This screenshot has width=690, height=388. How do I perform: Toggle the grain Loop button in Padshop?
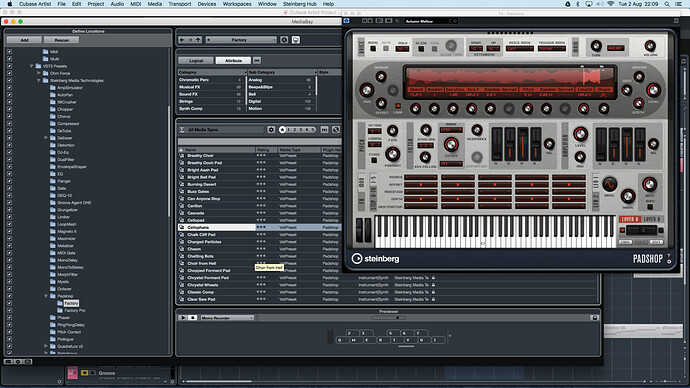[x=398, y=106]
